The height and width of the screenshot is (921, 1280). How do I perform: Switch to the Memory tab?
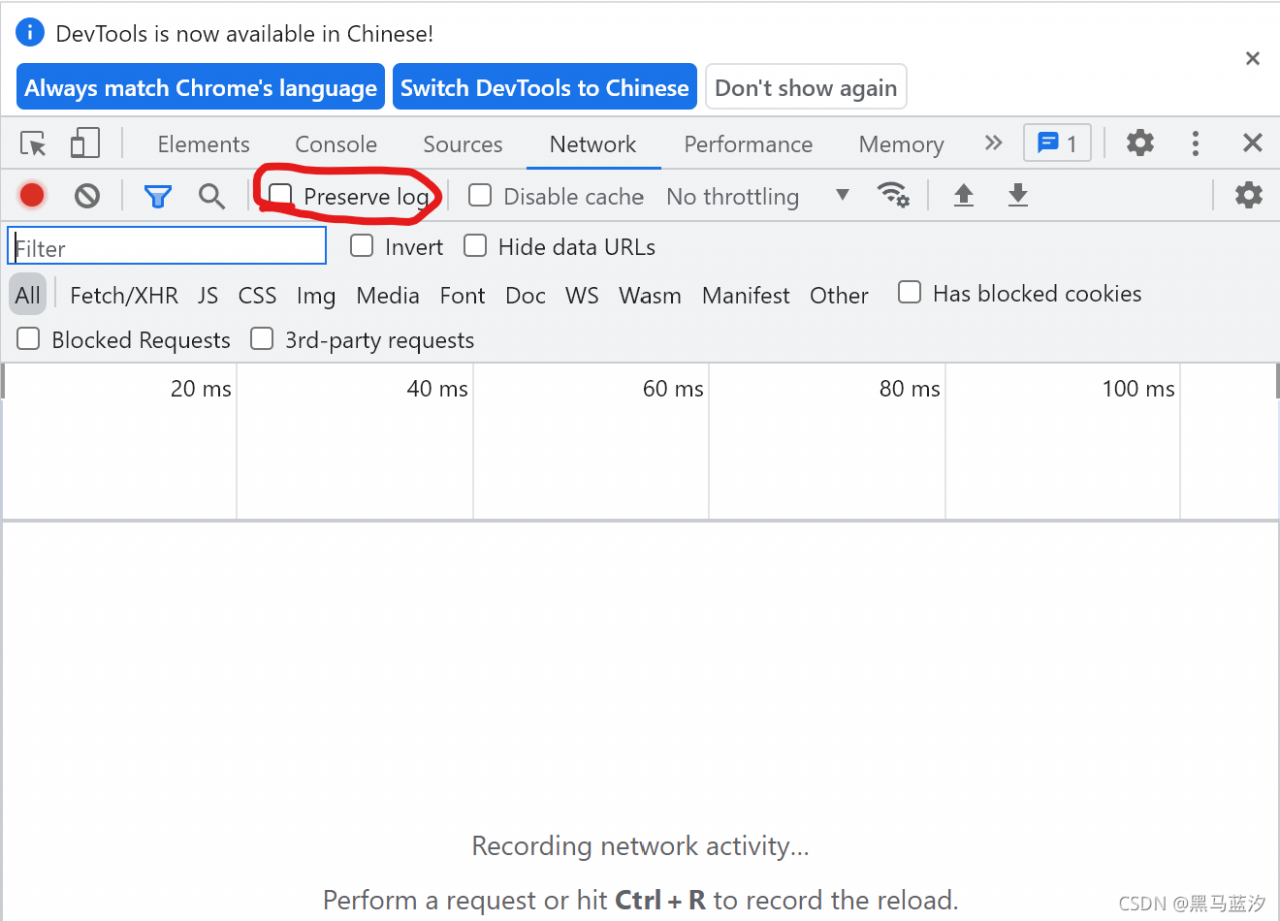point(901,144)
